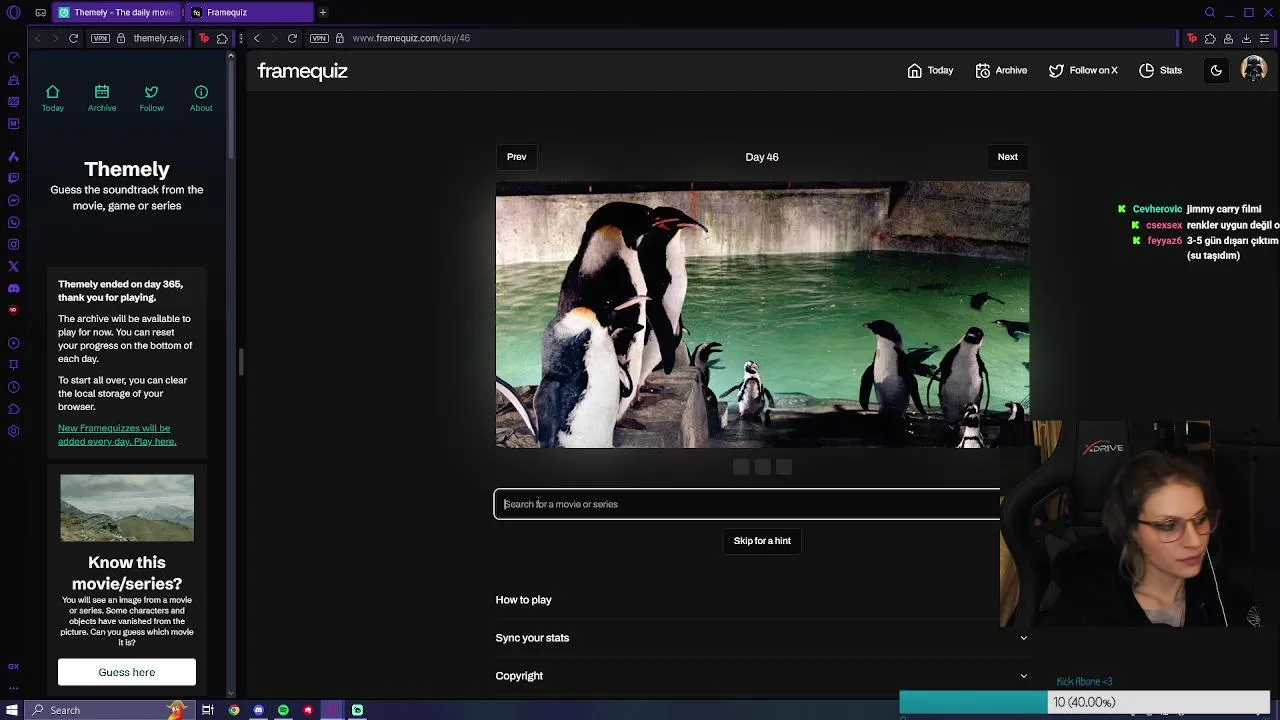
Task: Open extensions puzzle icon in right toolbar
Action: [x=1210, y=38]
